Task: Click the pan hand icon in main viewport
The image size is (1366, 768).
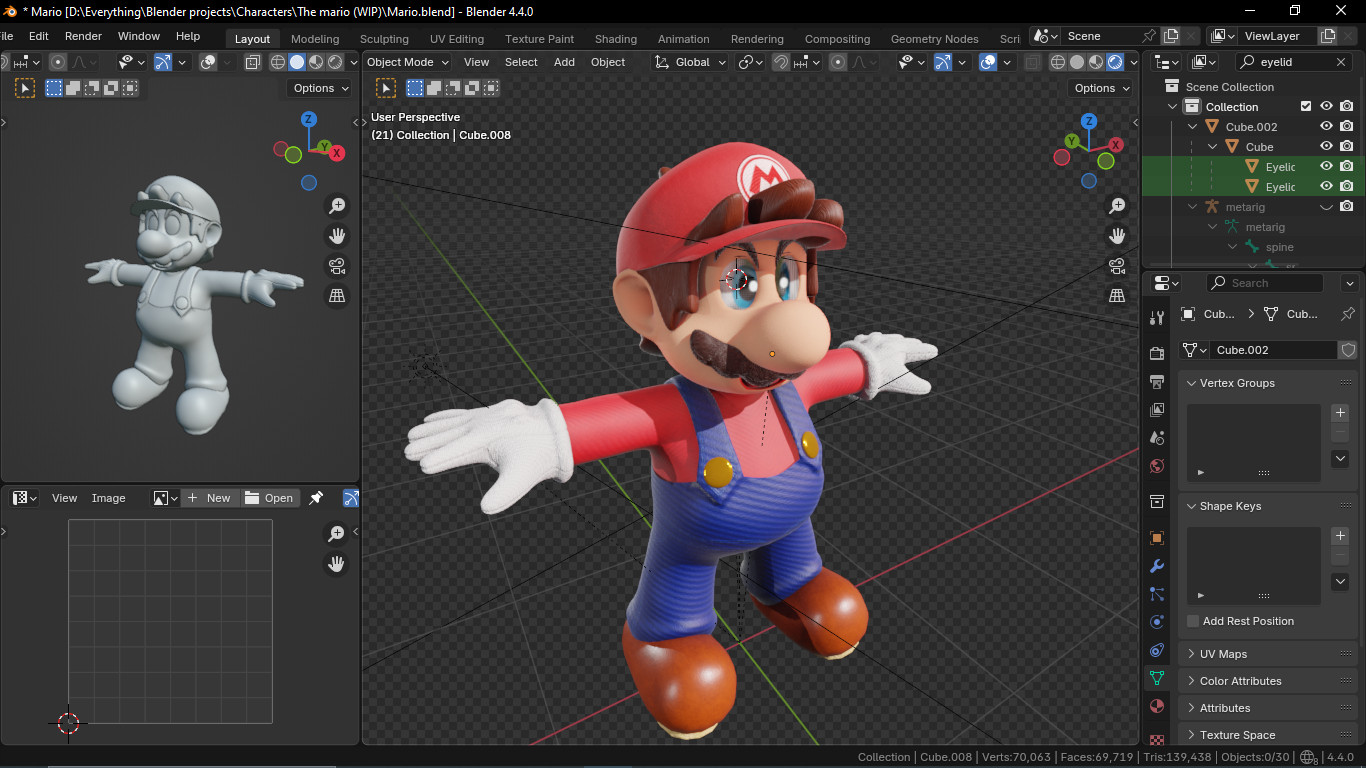Action: (x=1117, y=236)
